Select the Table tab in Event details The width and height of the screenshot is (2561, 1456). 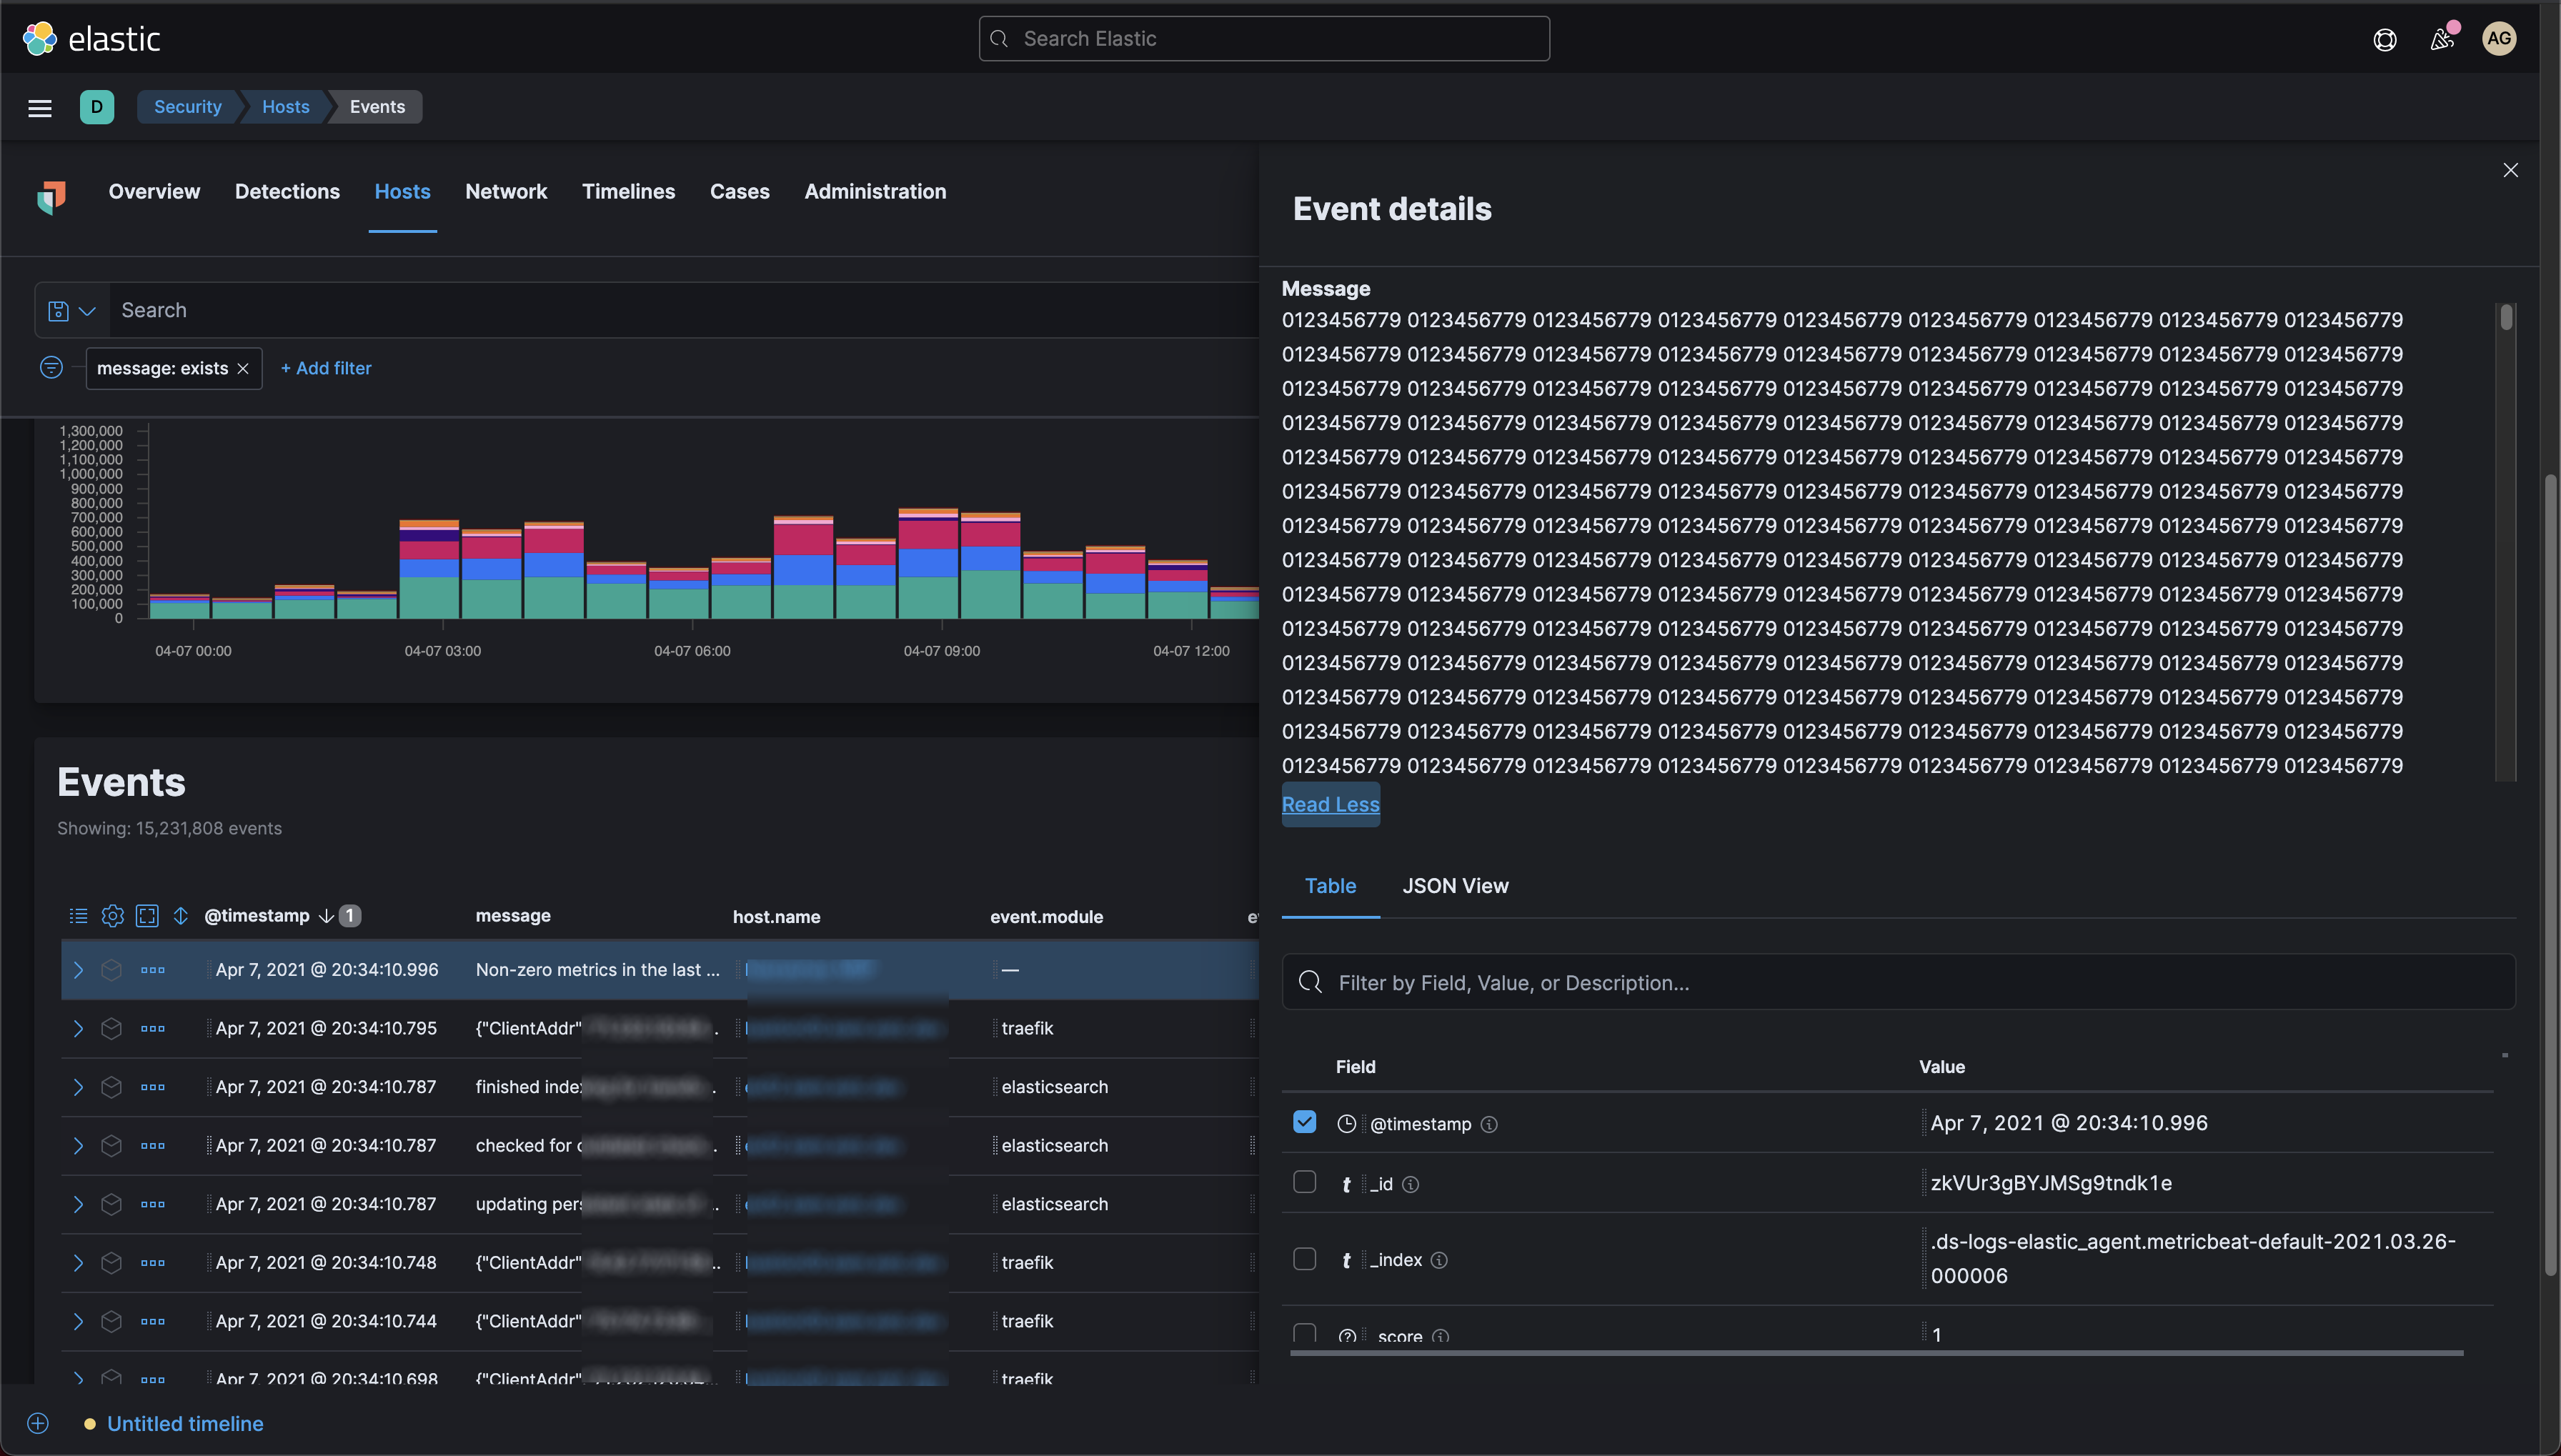point(1330,886)
